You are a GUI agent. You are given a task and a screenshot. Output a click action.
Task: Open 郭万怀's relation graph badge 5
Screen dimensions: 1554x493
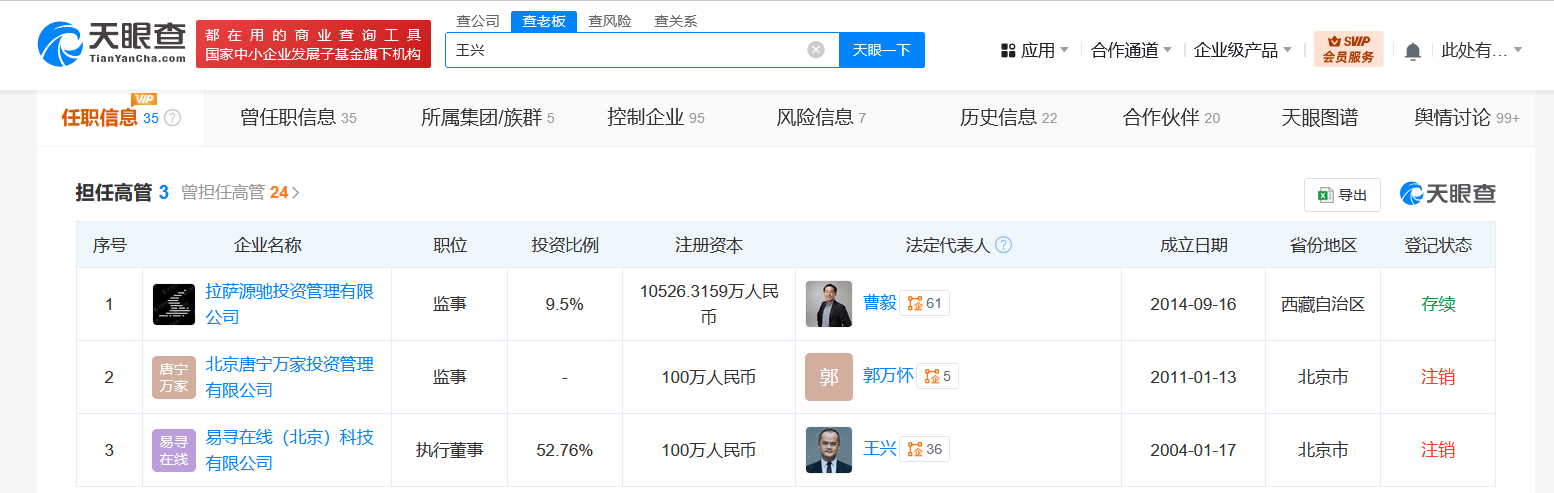[937, 376]
